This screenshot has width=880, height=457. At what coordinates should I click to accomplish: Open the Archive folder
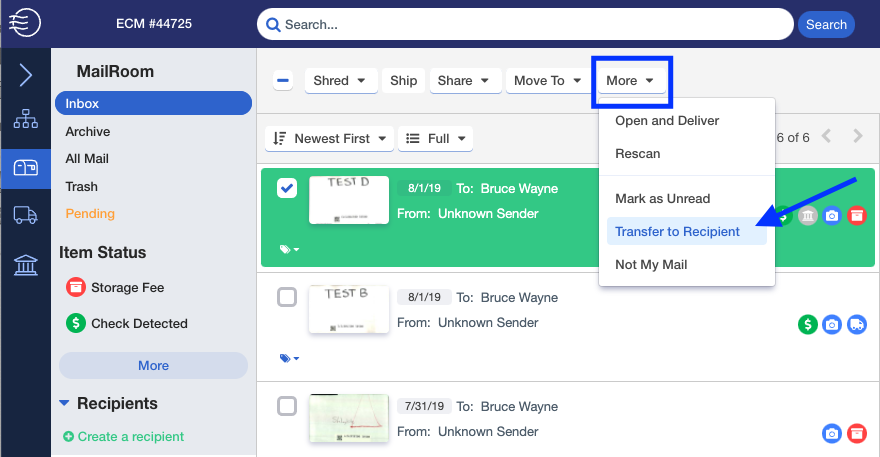pos(88,131)
